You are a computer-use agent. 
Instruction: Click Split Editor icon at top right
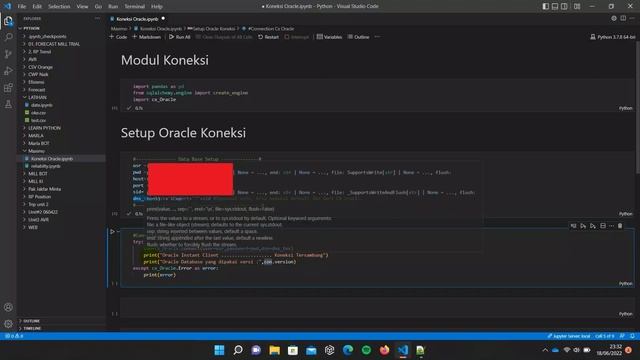[623, 18]
